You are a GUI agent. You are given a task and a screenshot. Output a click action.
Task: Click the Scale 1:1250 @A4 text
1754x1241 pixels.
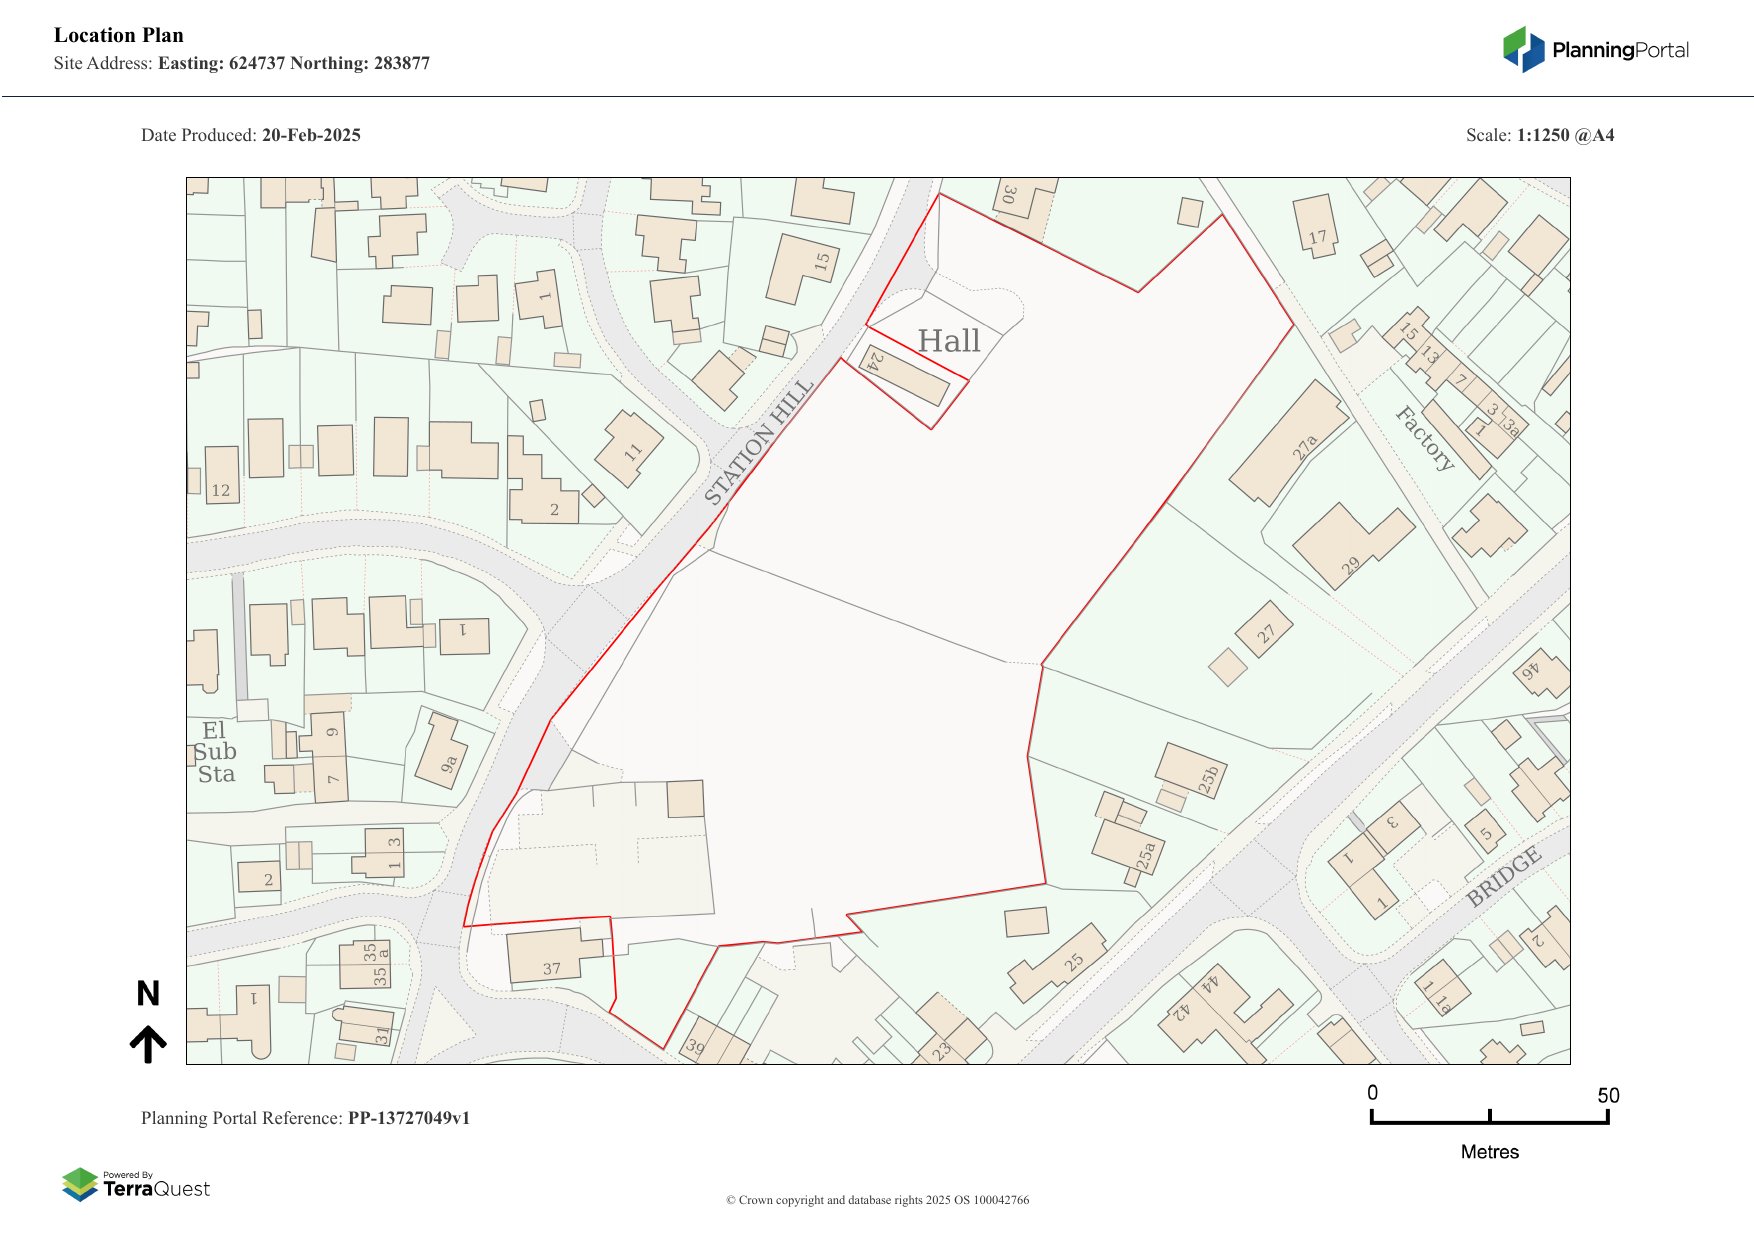(x=1539, y=135)
